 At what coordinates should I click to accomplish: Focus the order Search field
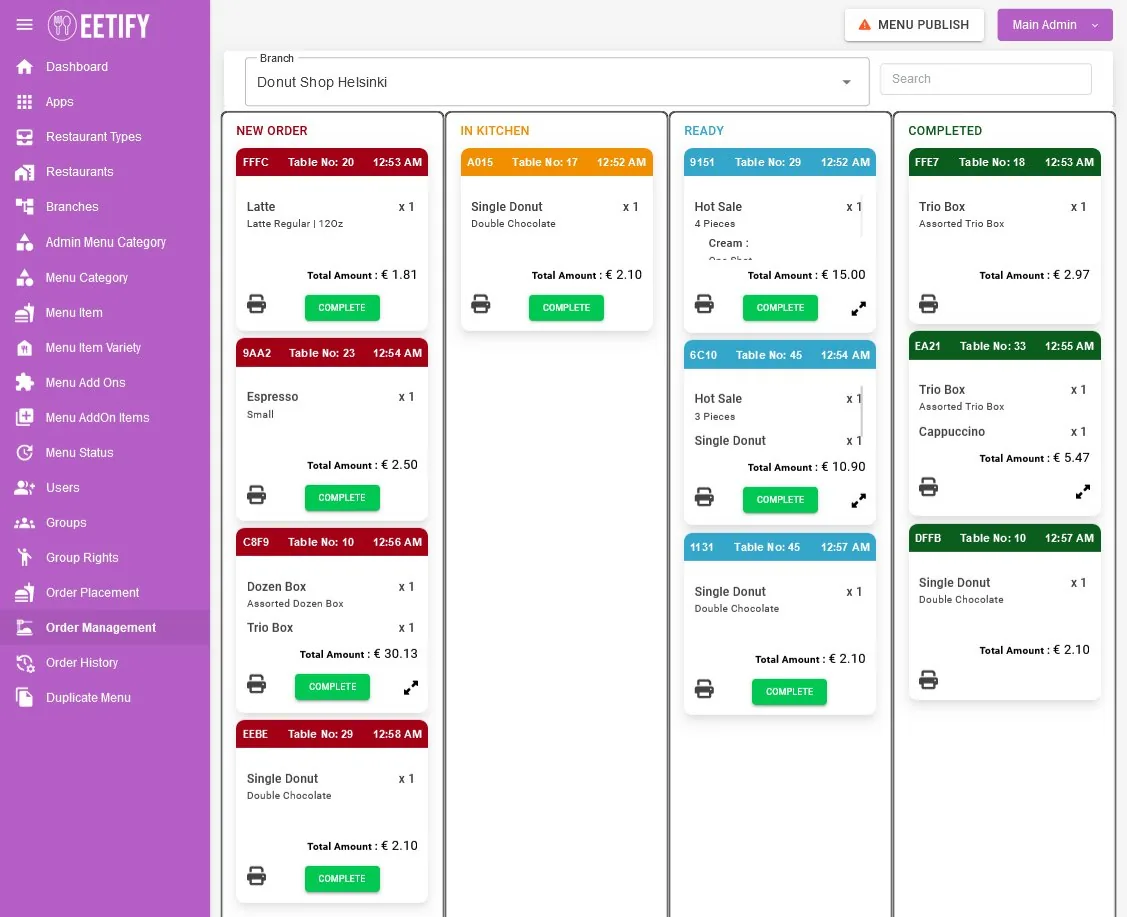coord(985,79)
